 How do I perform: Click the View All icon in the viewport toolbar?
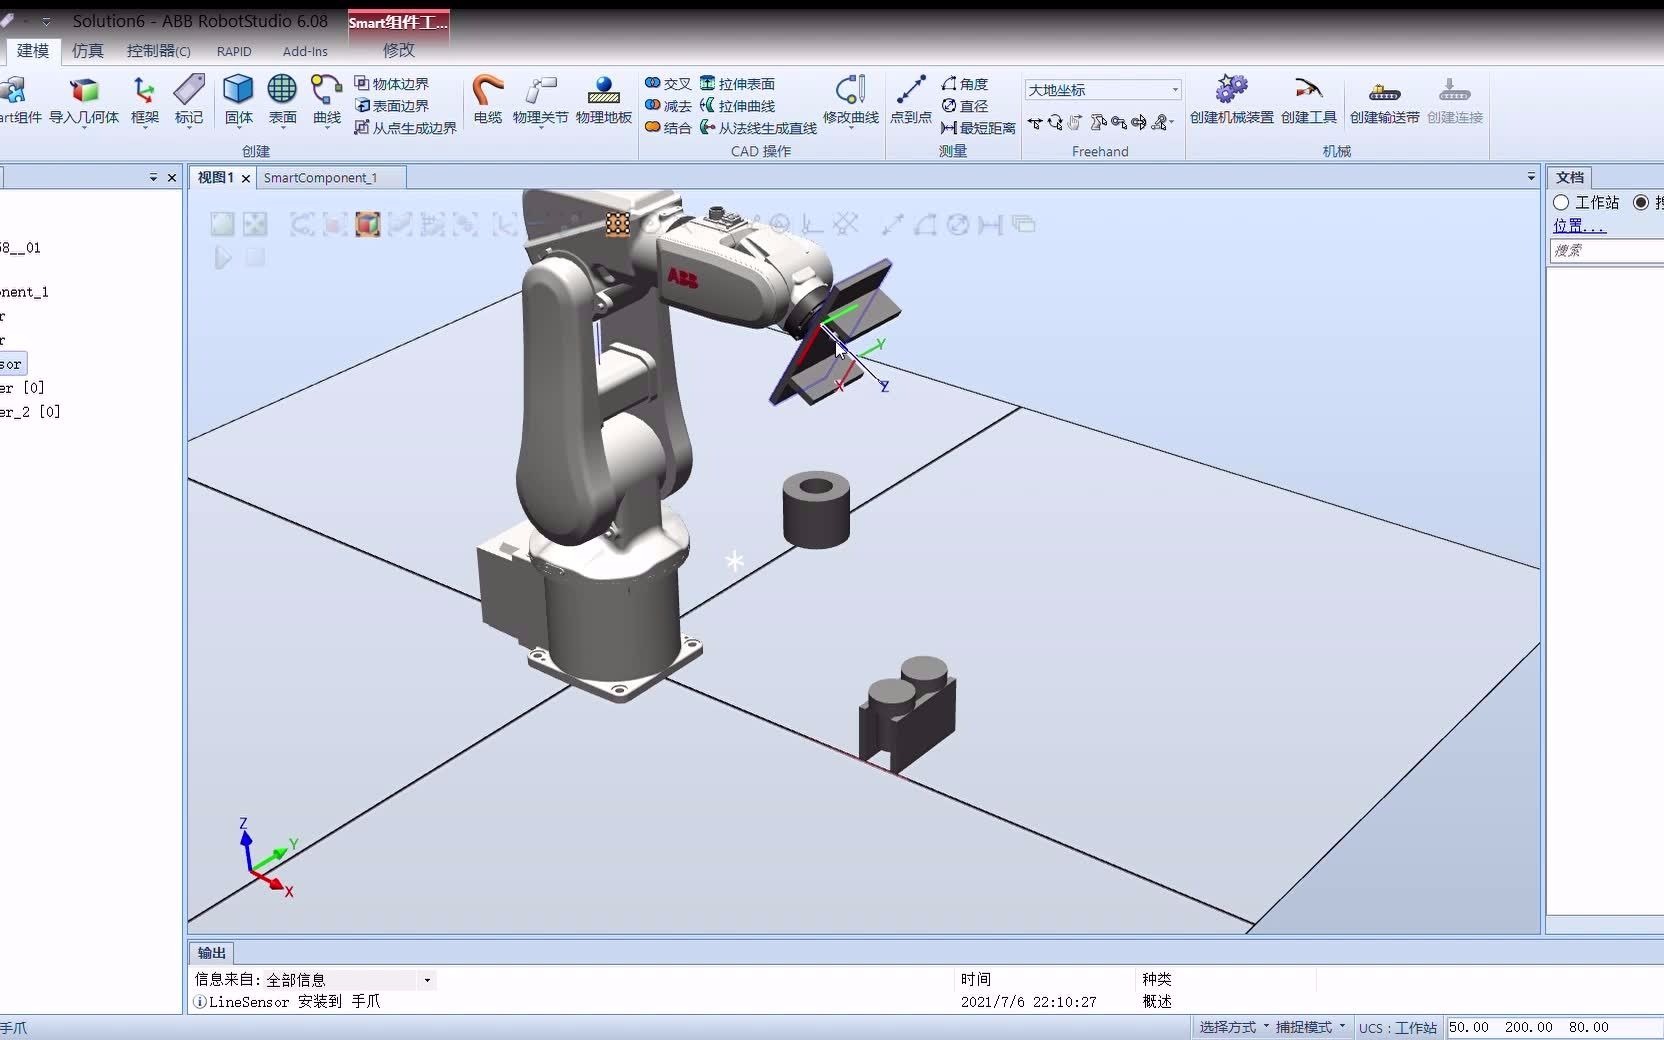(222, 224)
